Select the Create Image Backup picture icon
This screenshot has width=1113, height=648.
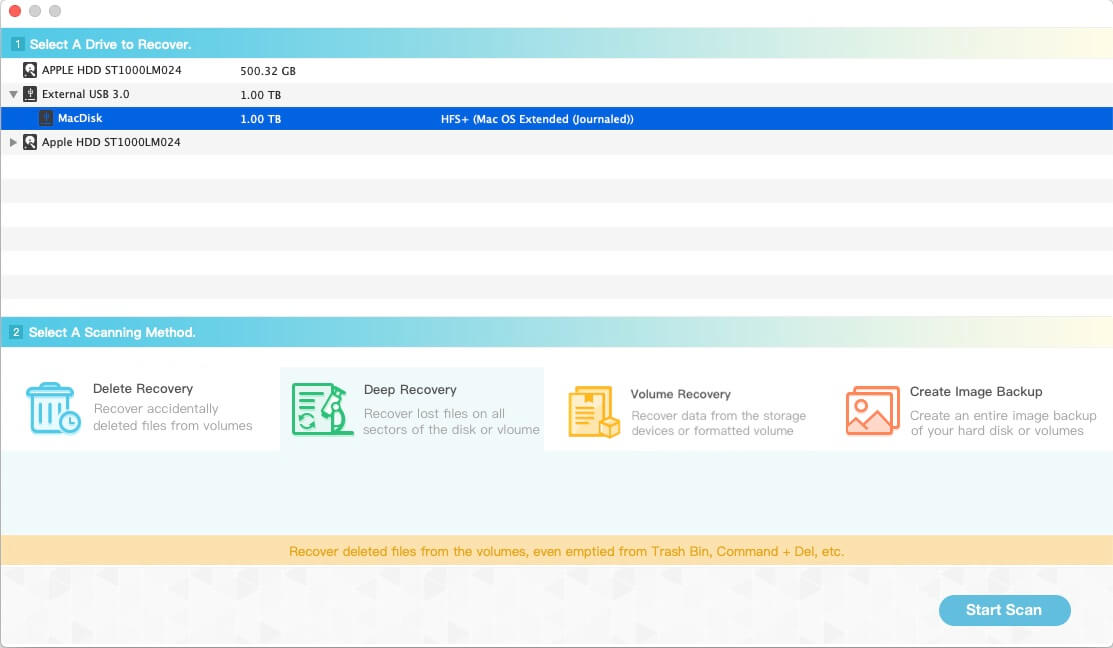coord(872,410)
